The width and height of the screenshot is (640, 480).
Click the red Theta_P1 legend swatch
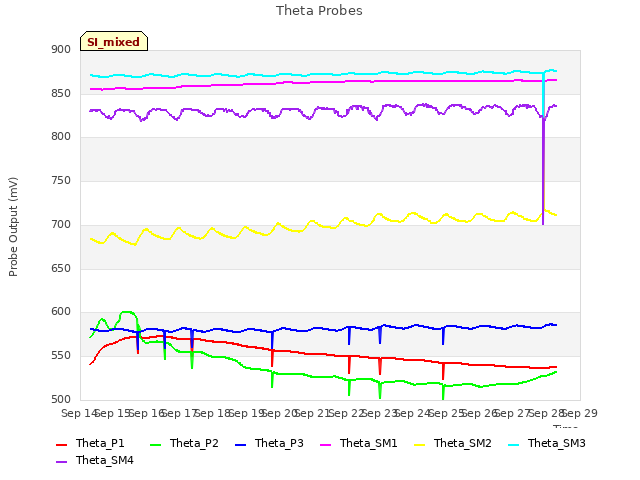[61, 444]
